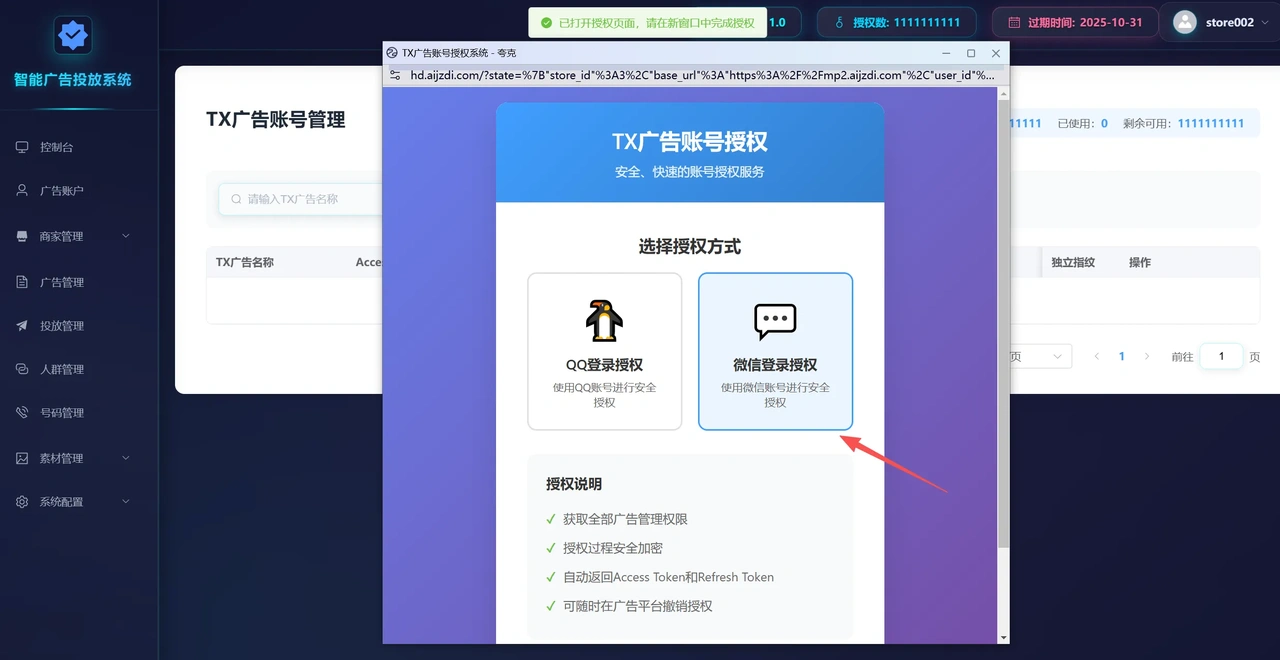Viewport: 1280px width, 660px height.
Task: Select 投放管理 in sidebar
Action: 79,326
